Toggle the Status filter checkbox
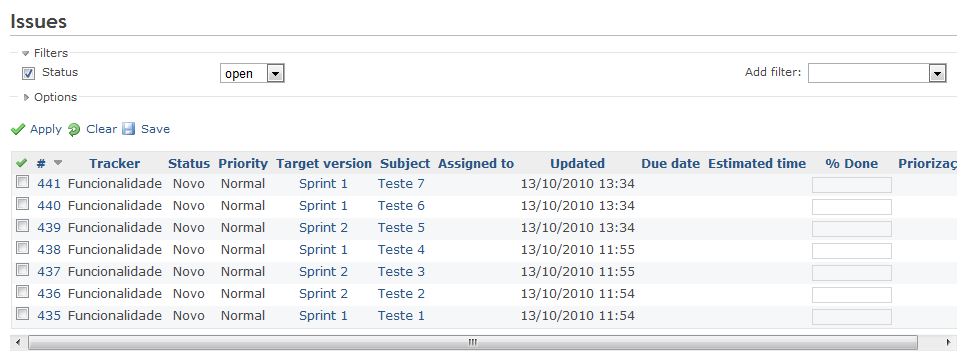The height and width of the screenshot is (360, 966). pyautogui.click(x=28, y=73)
